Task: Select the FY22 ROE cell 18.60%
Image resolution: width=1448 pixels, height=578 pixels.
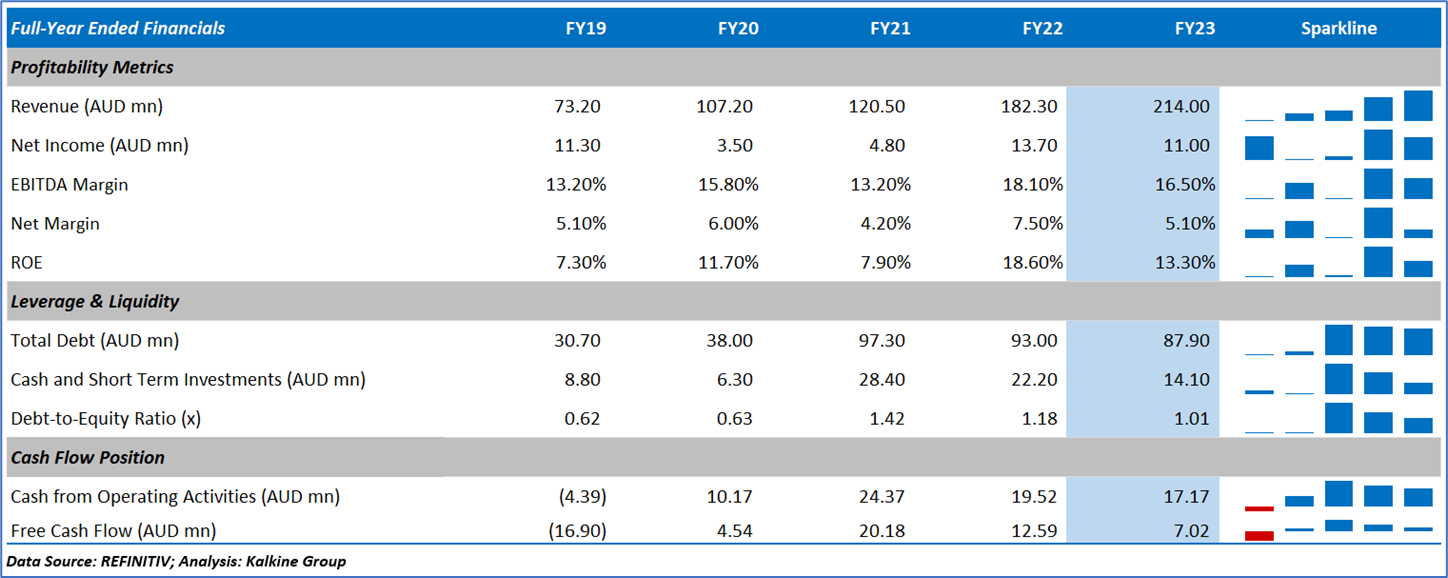Action: point(1030,263)
